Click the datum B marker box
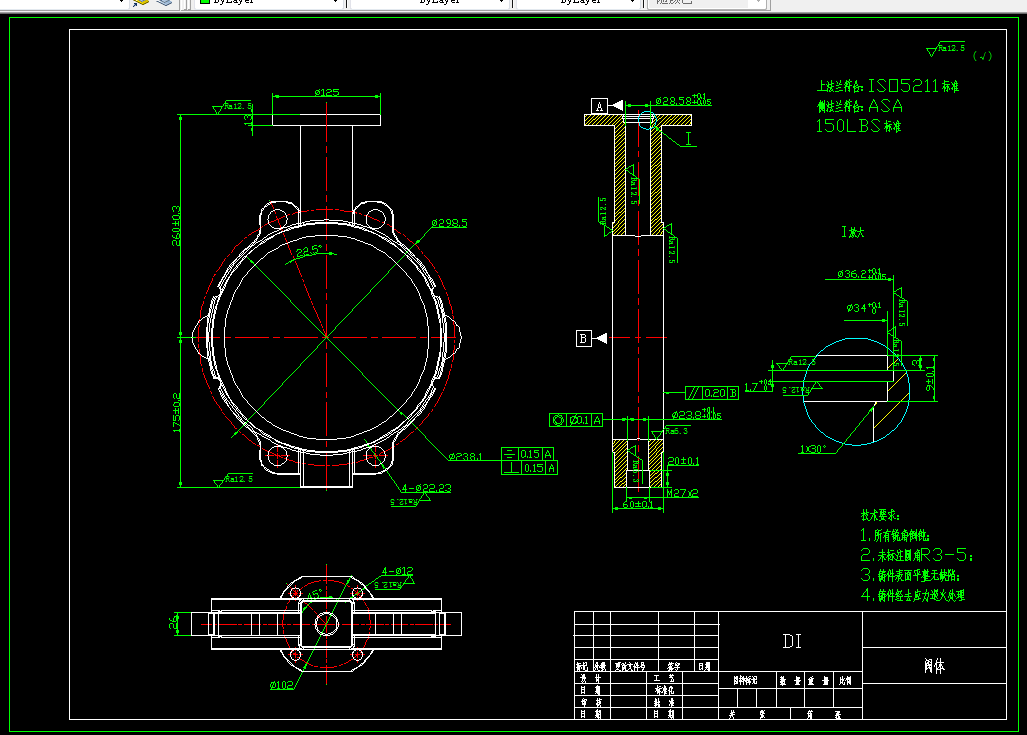This screenshot has width=1027, height=735. (583, 338)
